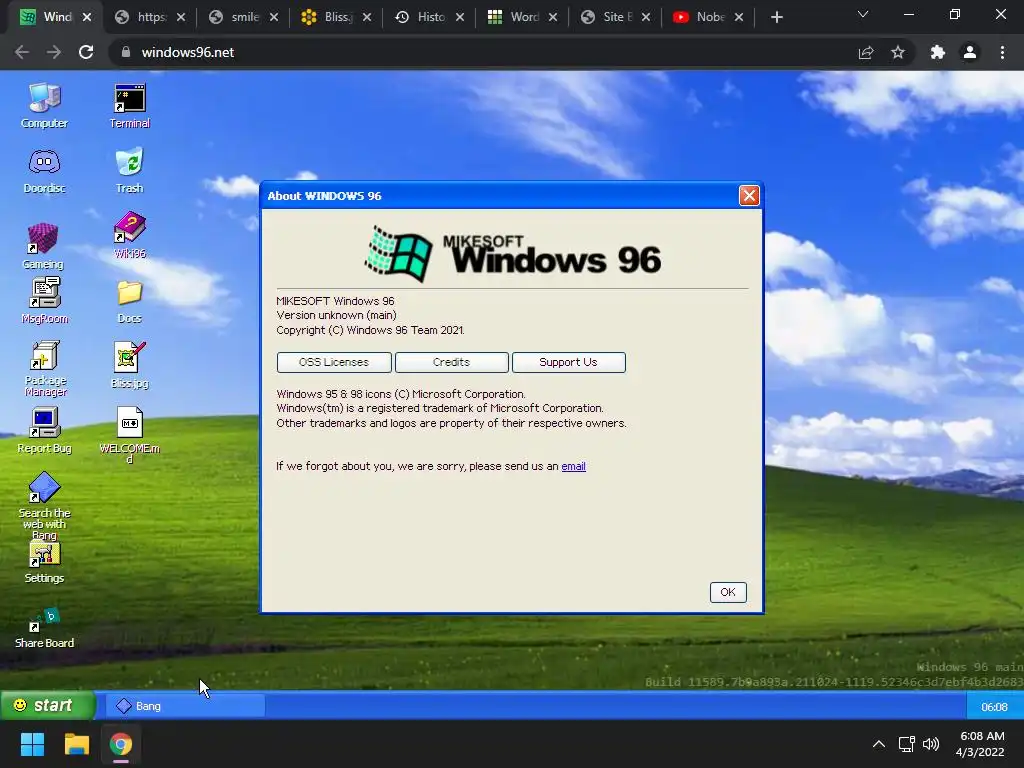
Task: Open the Gameing desktop shortcut
Action: click(43, 246)
